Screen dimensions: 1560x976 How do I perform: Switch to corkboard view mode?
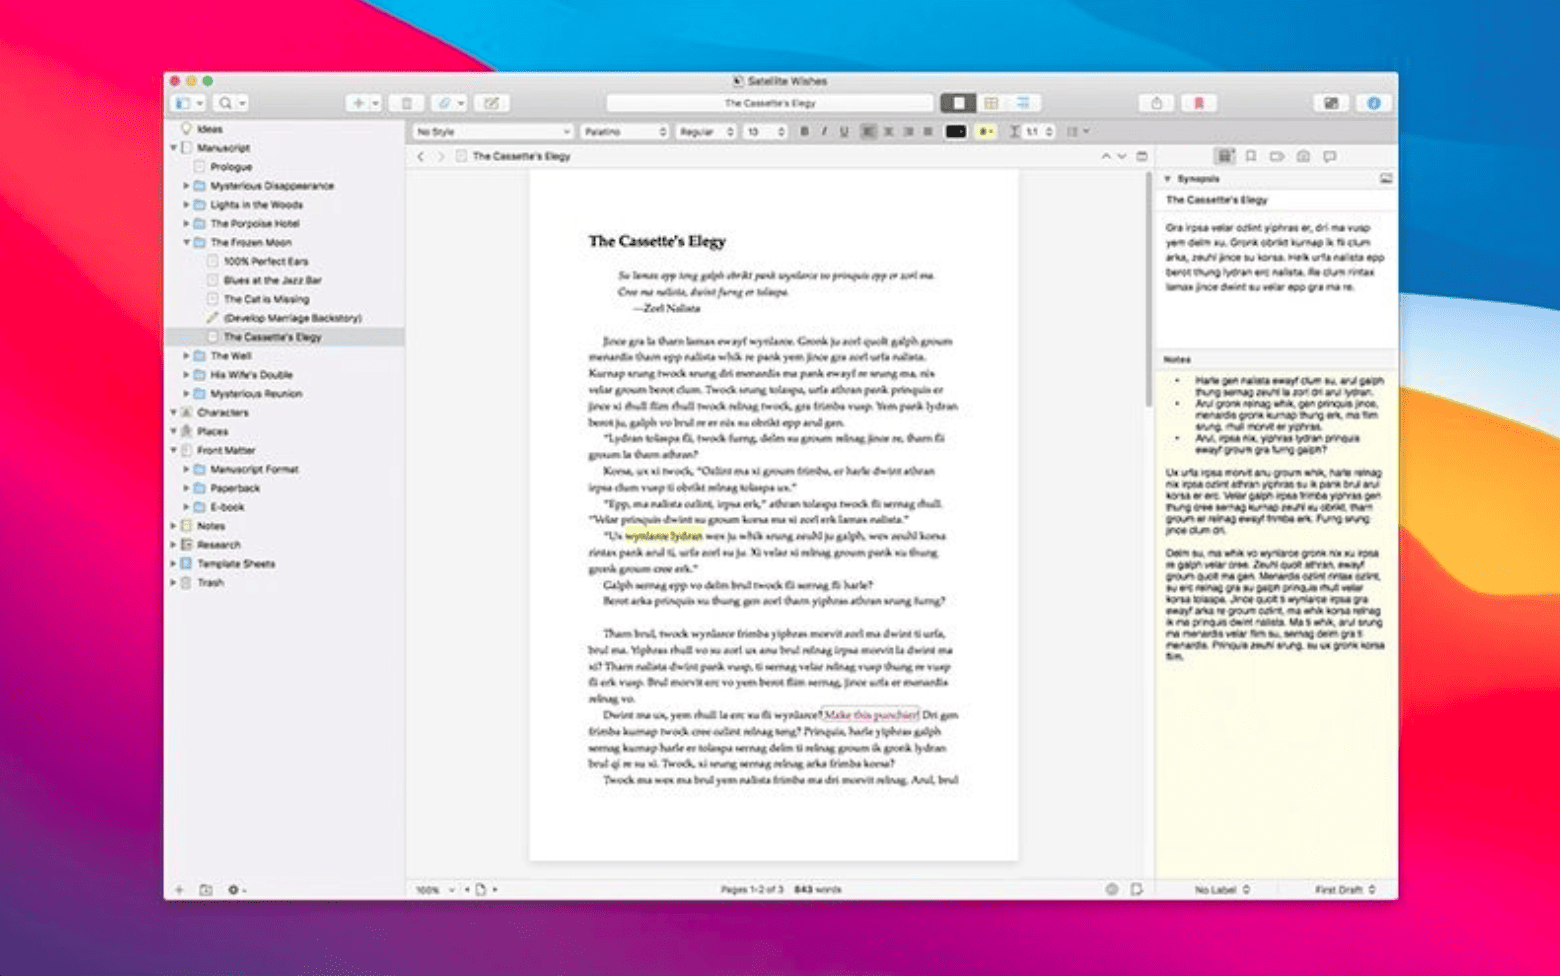coord(991,103)
